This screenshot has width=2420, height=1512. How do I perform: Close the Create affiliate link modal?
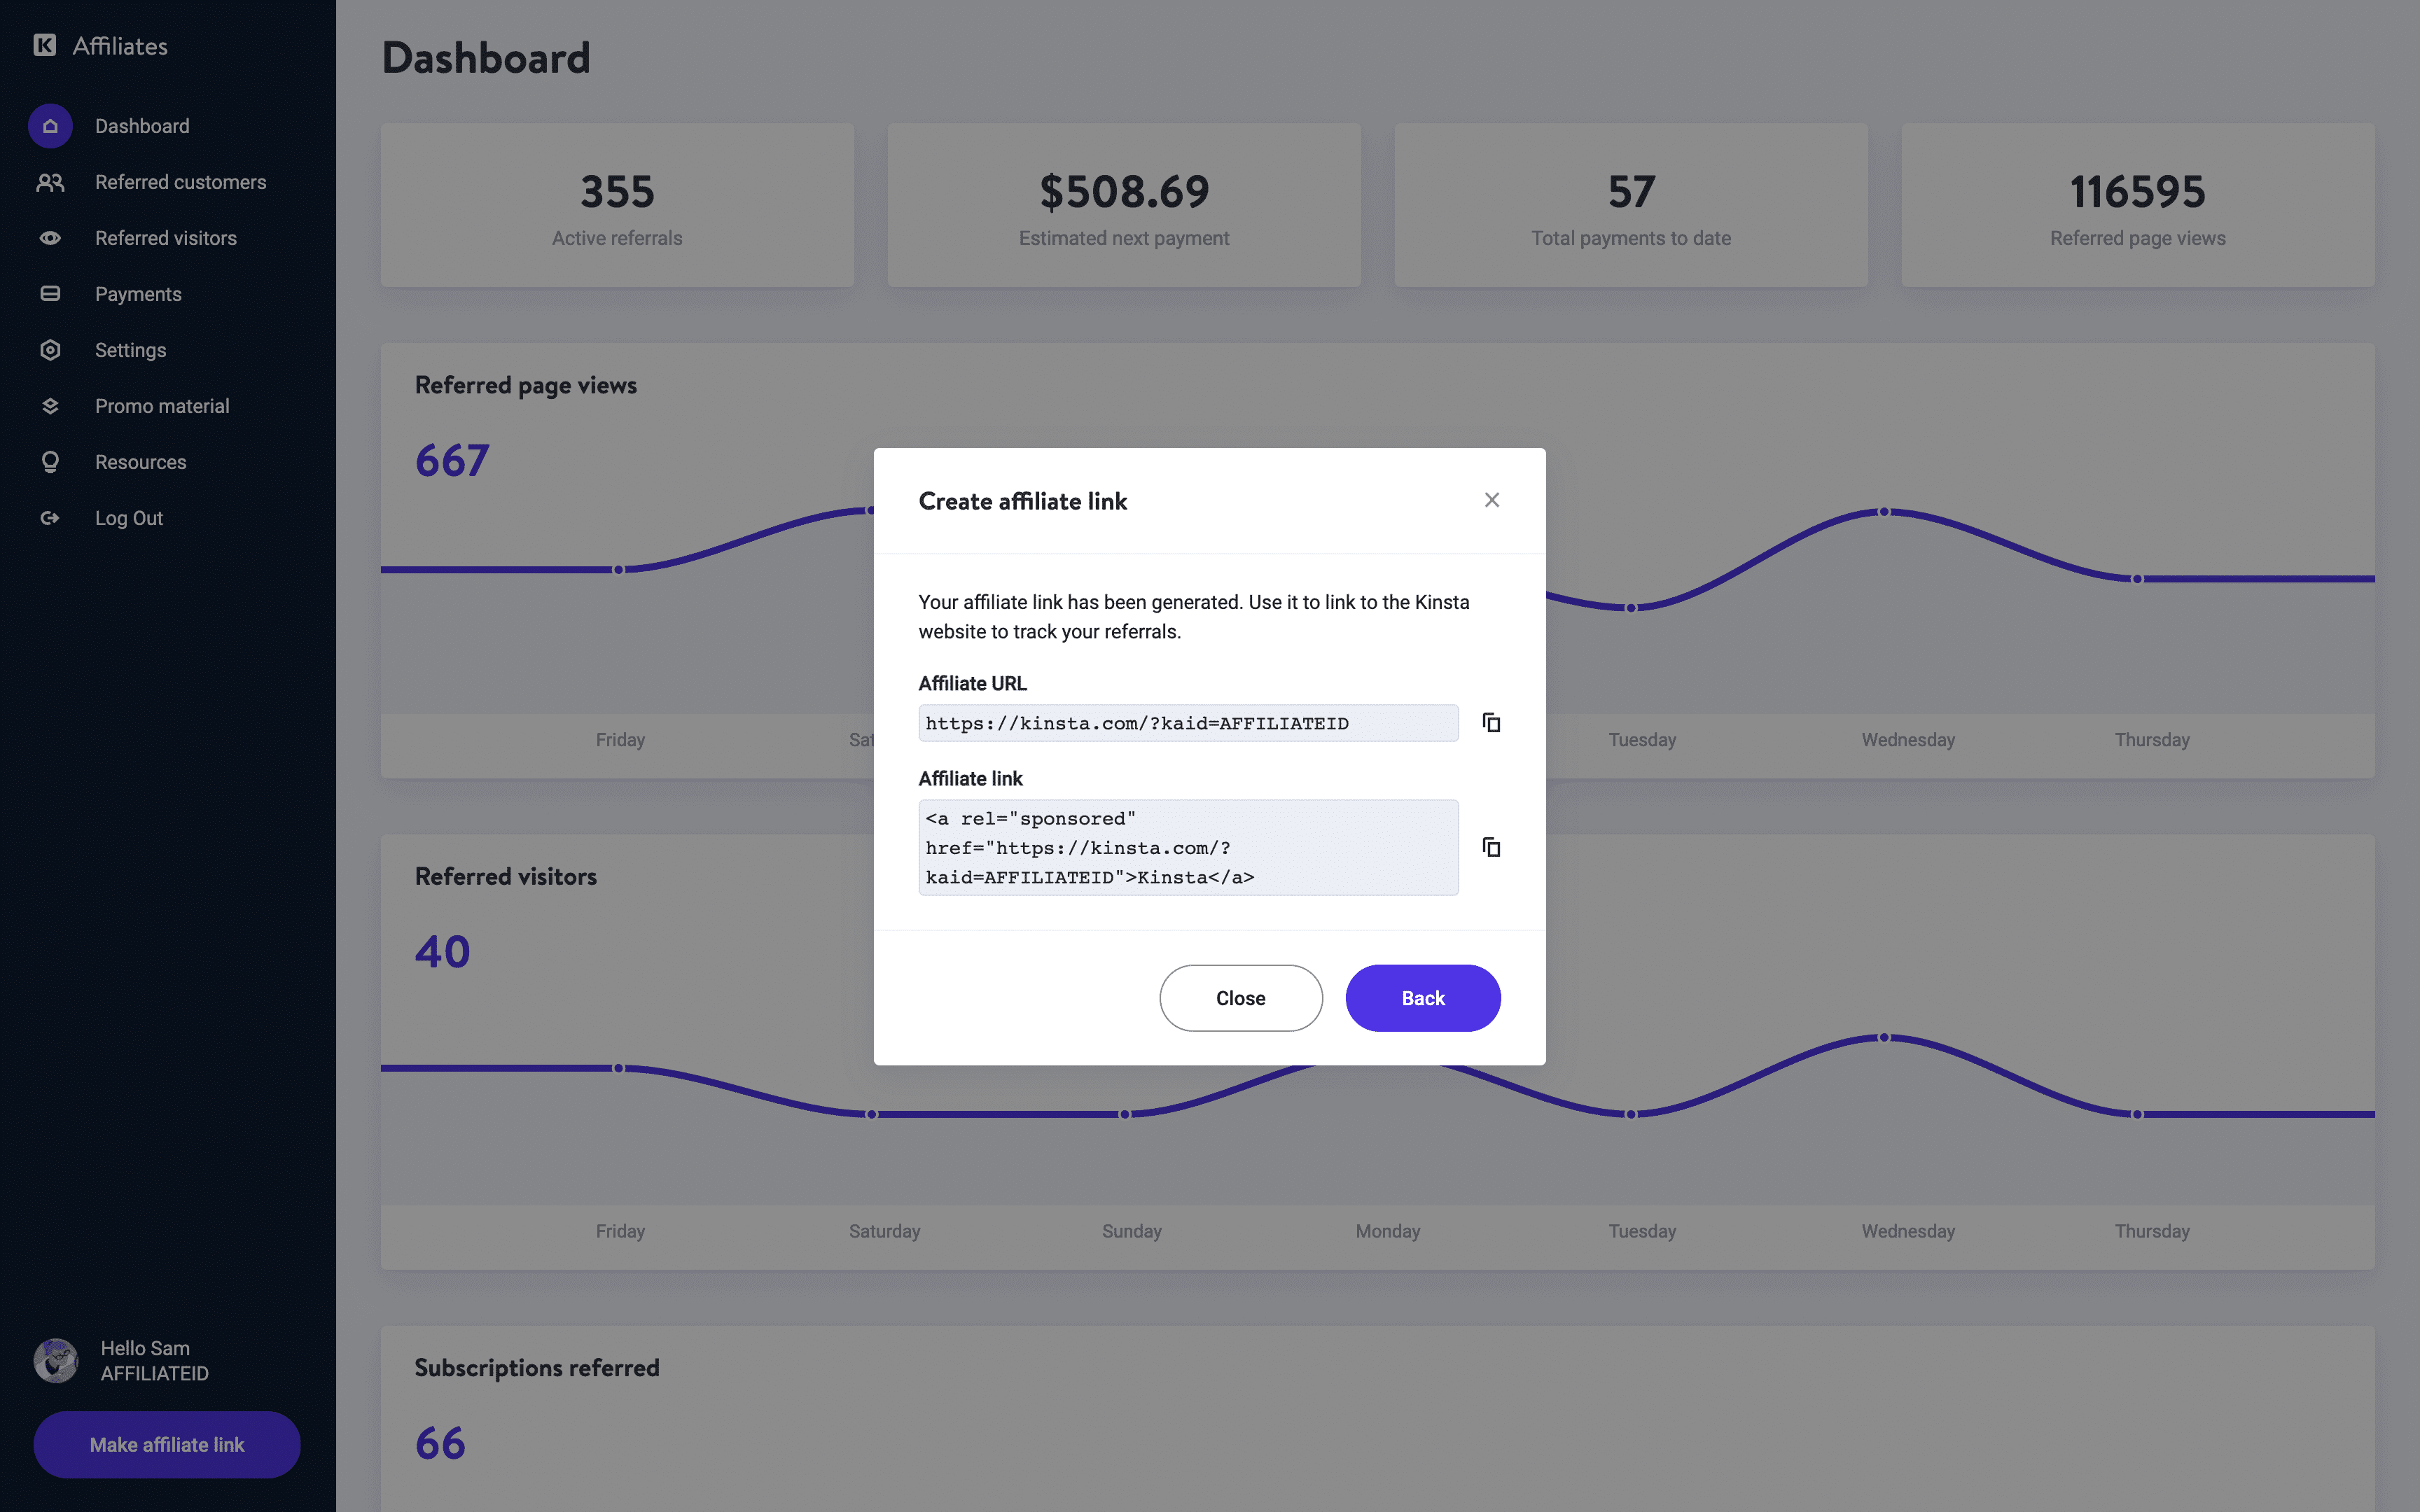(1493, 500)
